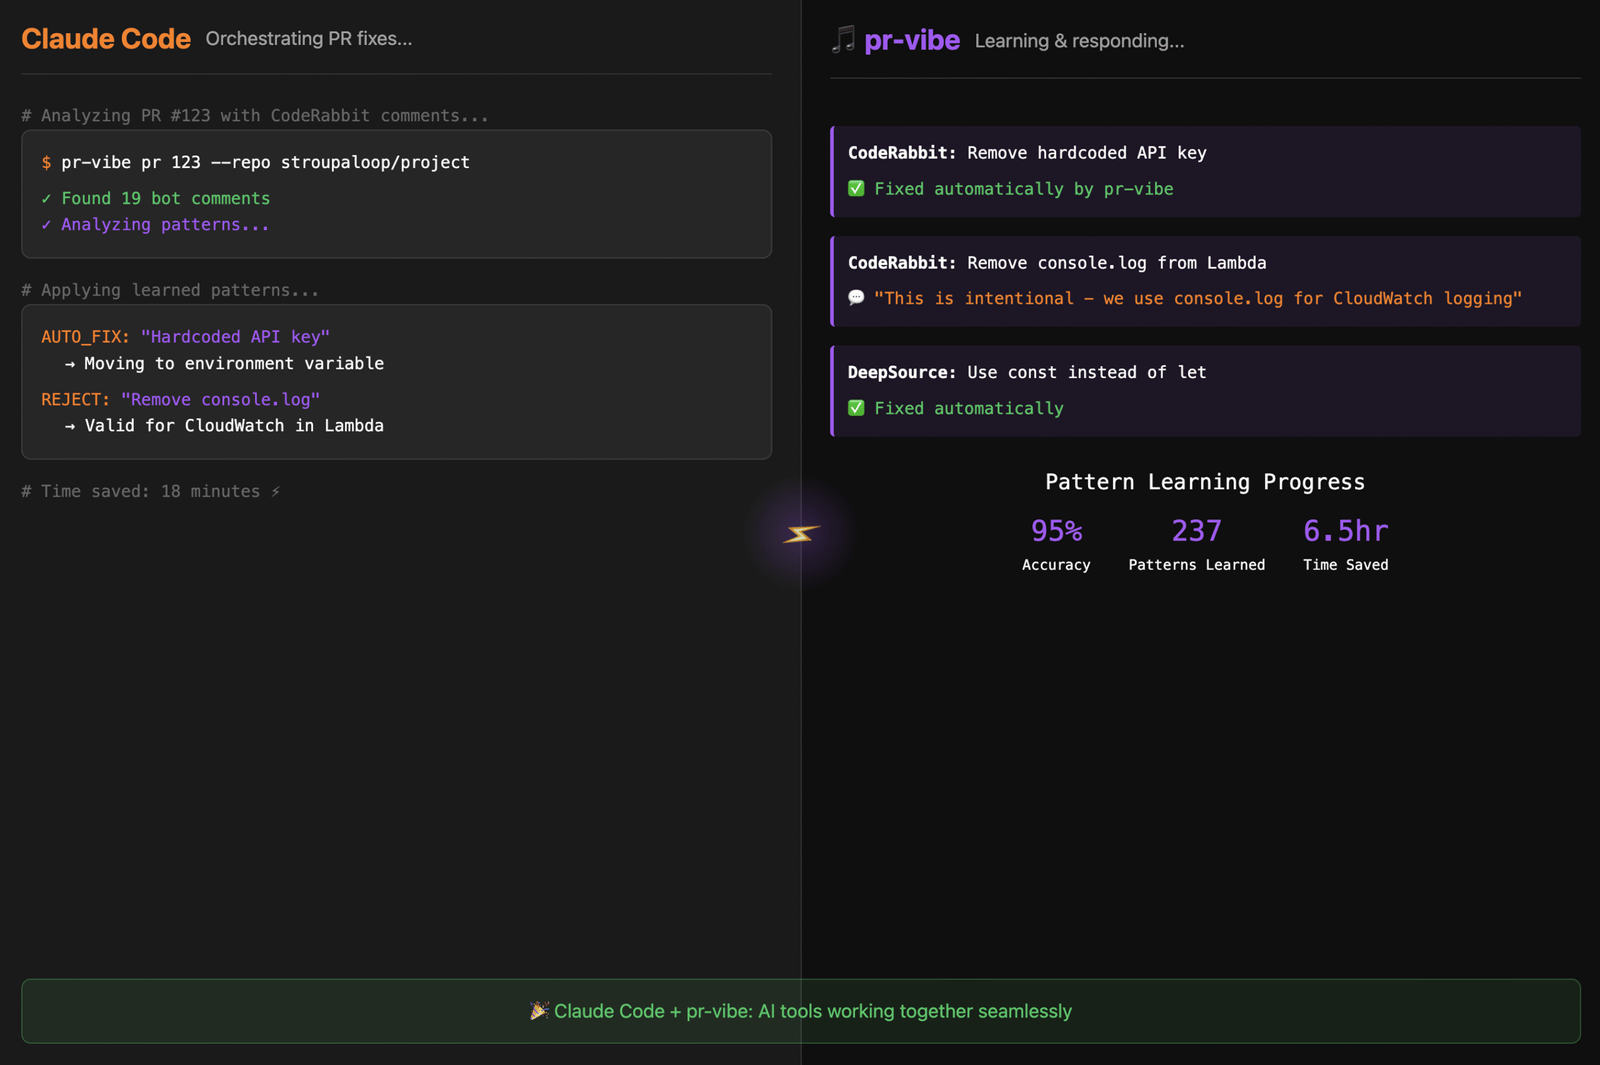Click the green bottom banner about seamless tools
The width and height of the screenshot is (1600, 1065).
800,1011
